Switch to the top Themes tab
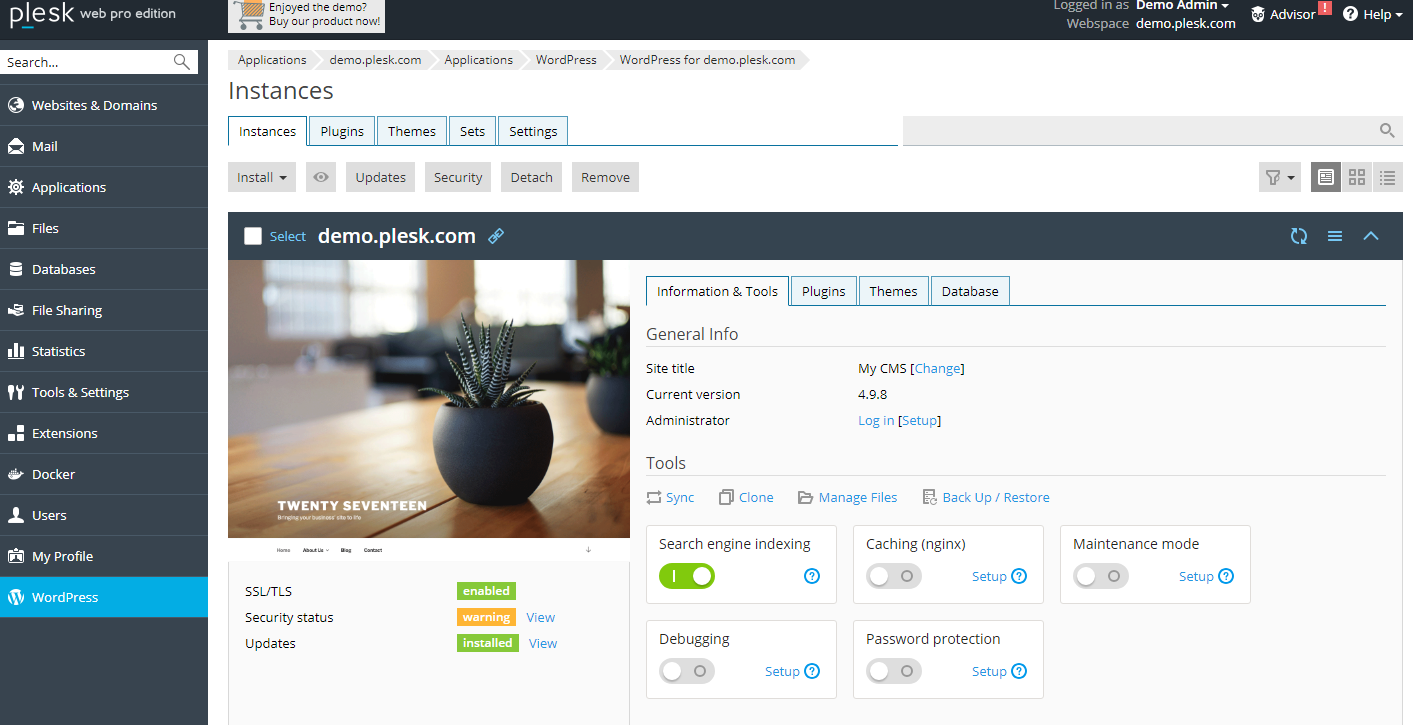Viewport: 1413px width, 725px height. tap(412, 131)
